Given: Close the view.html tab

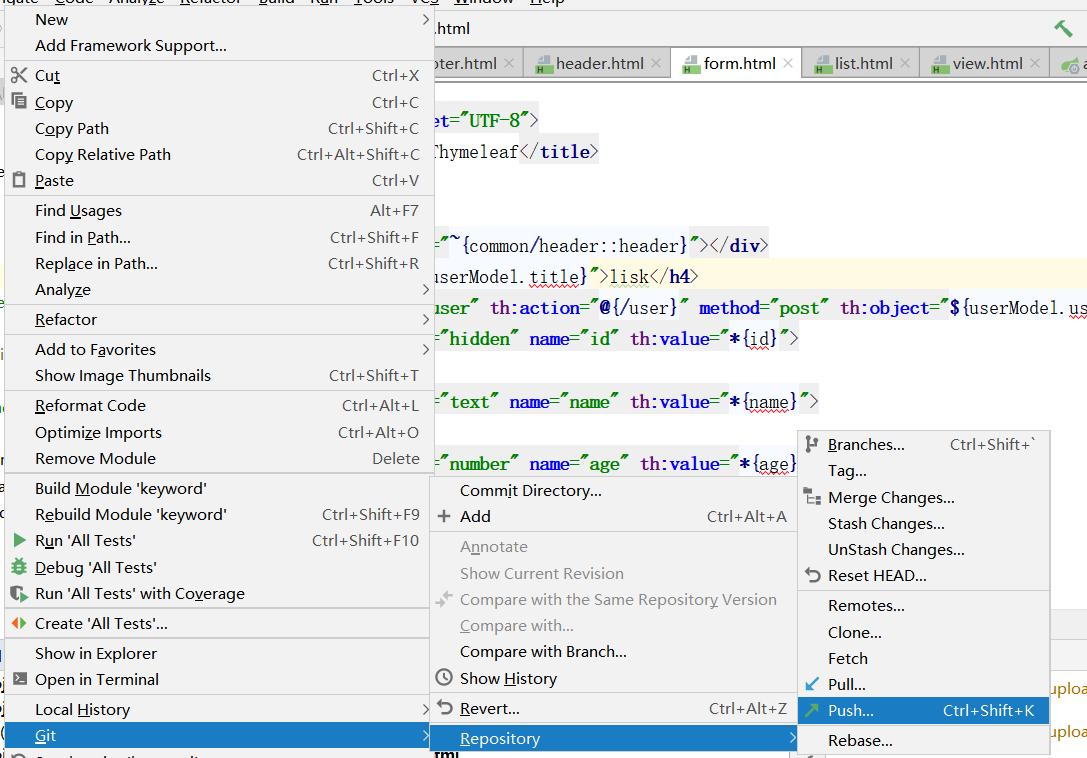Looking at the screenshot, I should coord(1035,63).
